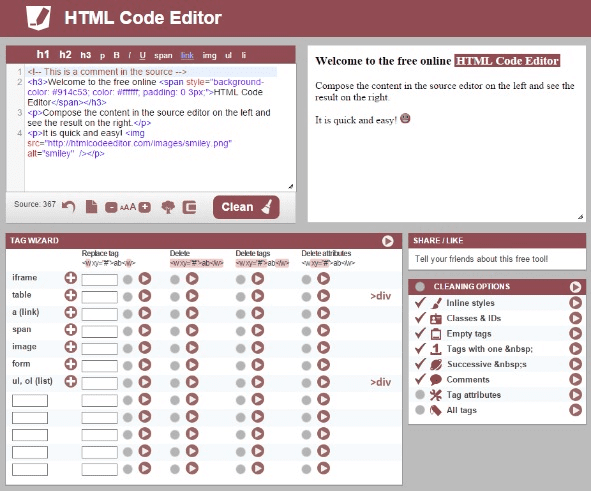591x491 pixels.
Task: Run form Replace tag play button
Action: tap(145, 365)
